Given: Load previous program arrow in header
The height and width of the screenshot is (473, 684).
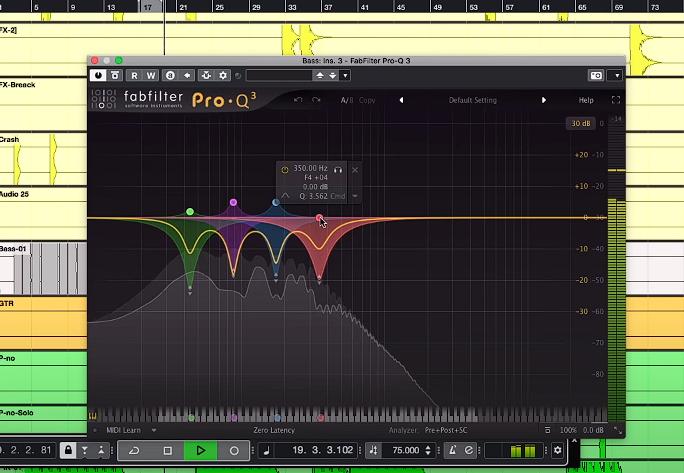Looking at the screenshot, I should coord(320,75).
